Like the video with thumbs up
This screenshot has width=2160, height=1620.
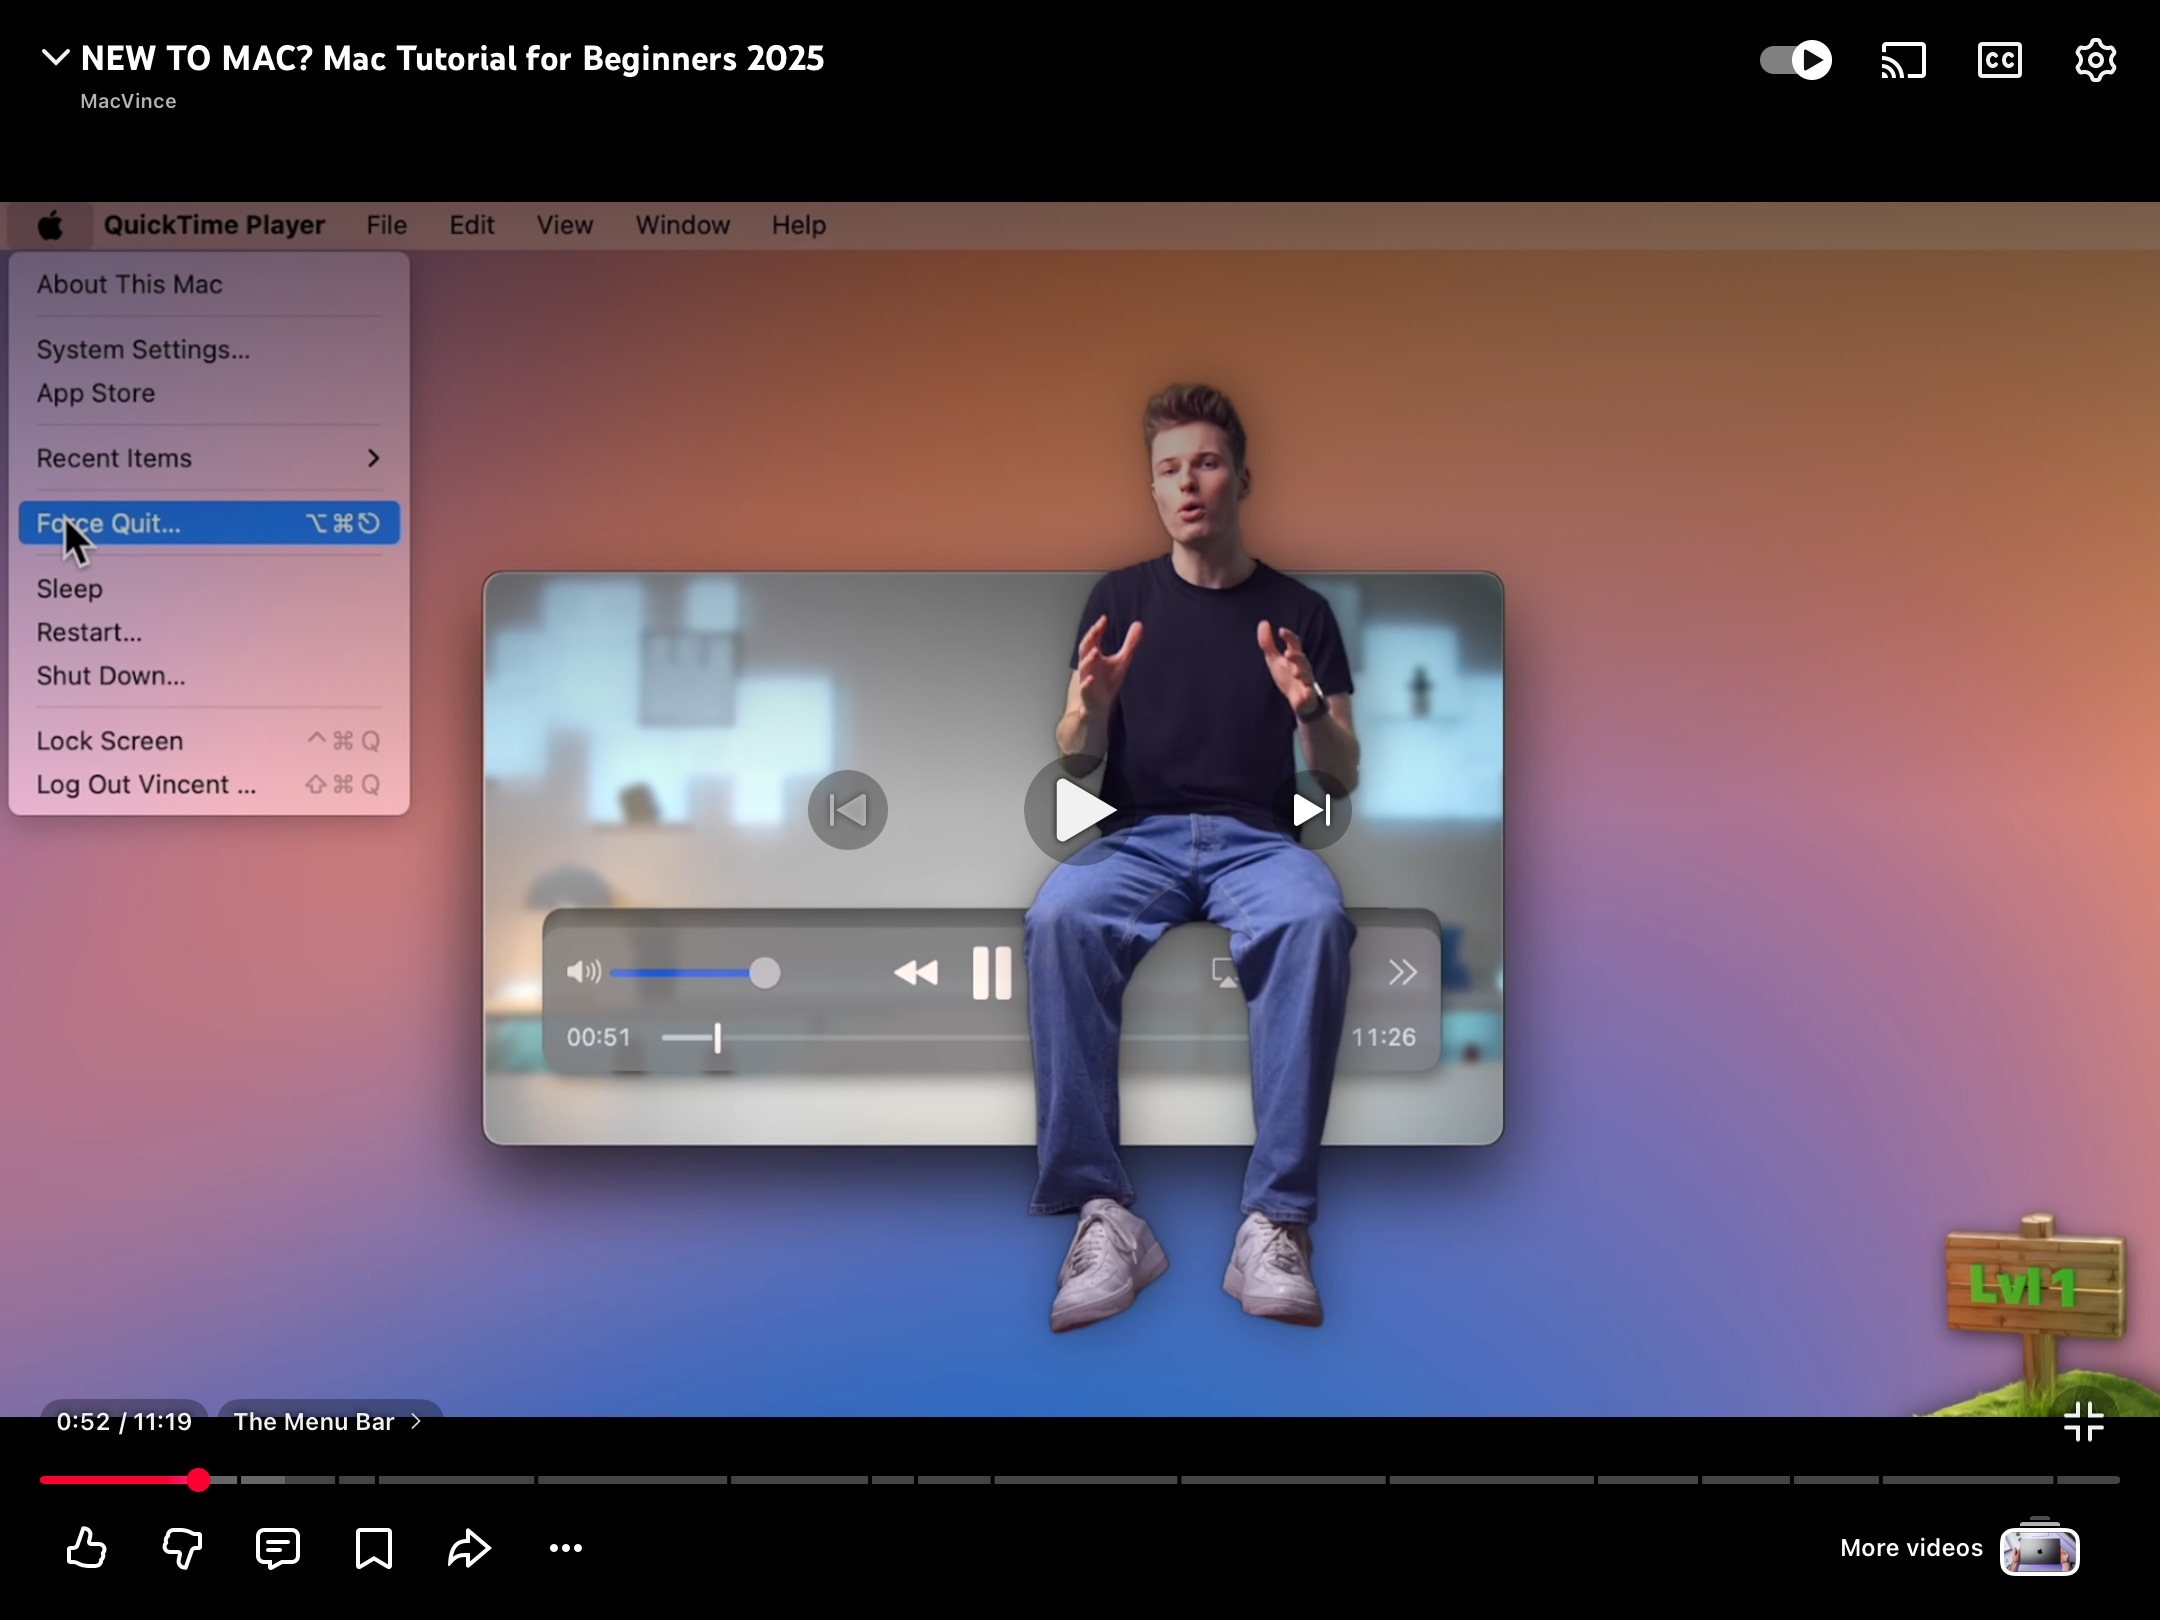(x=87, y=1547)
